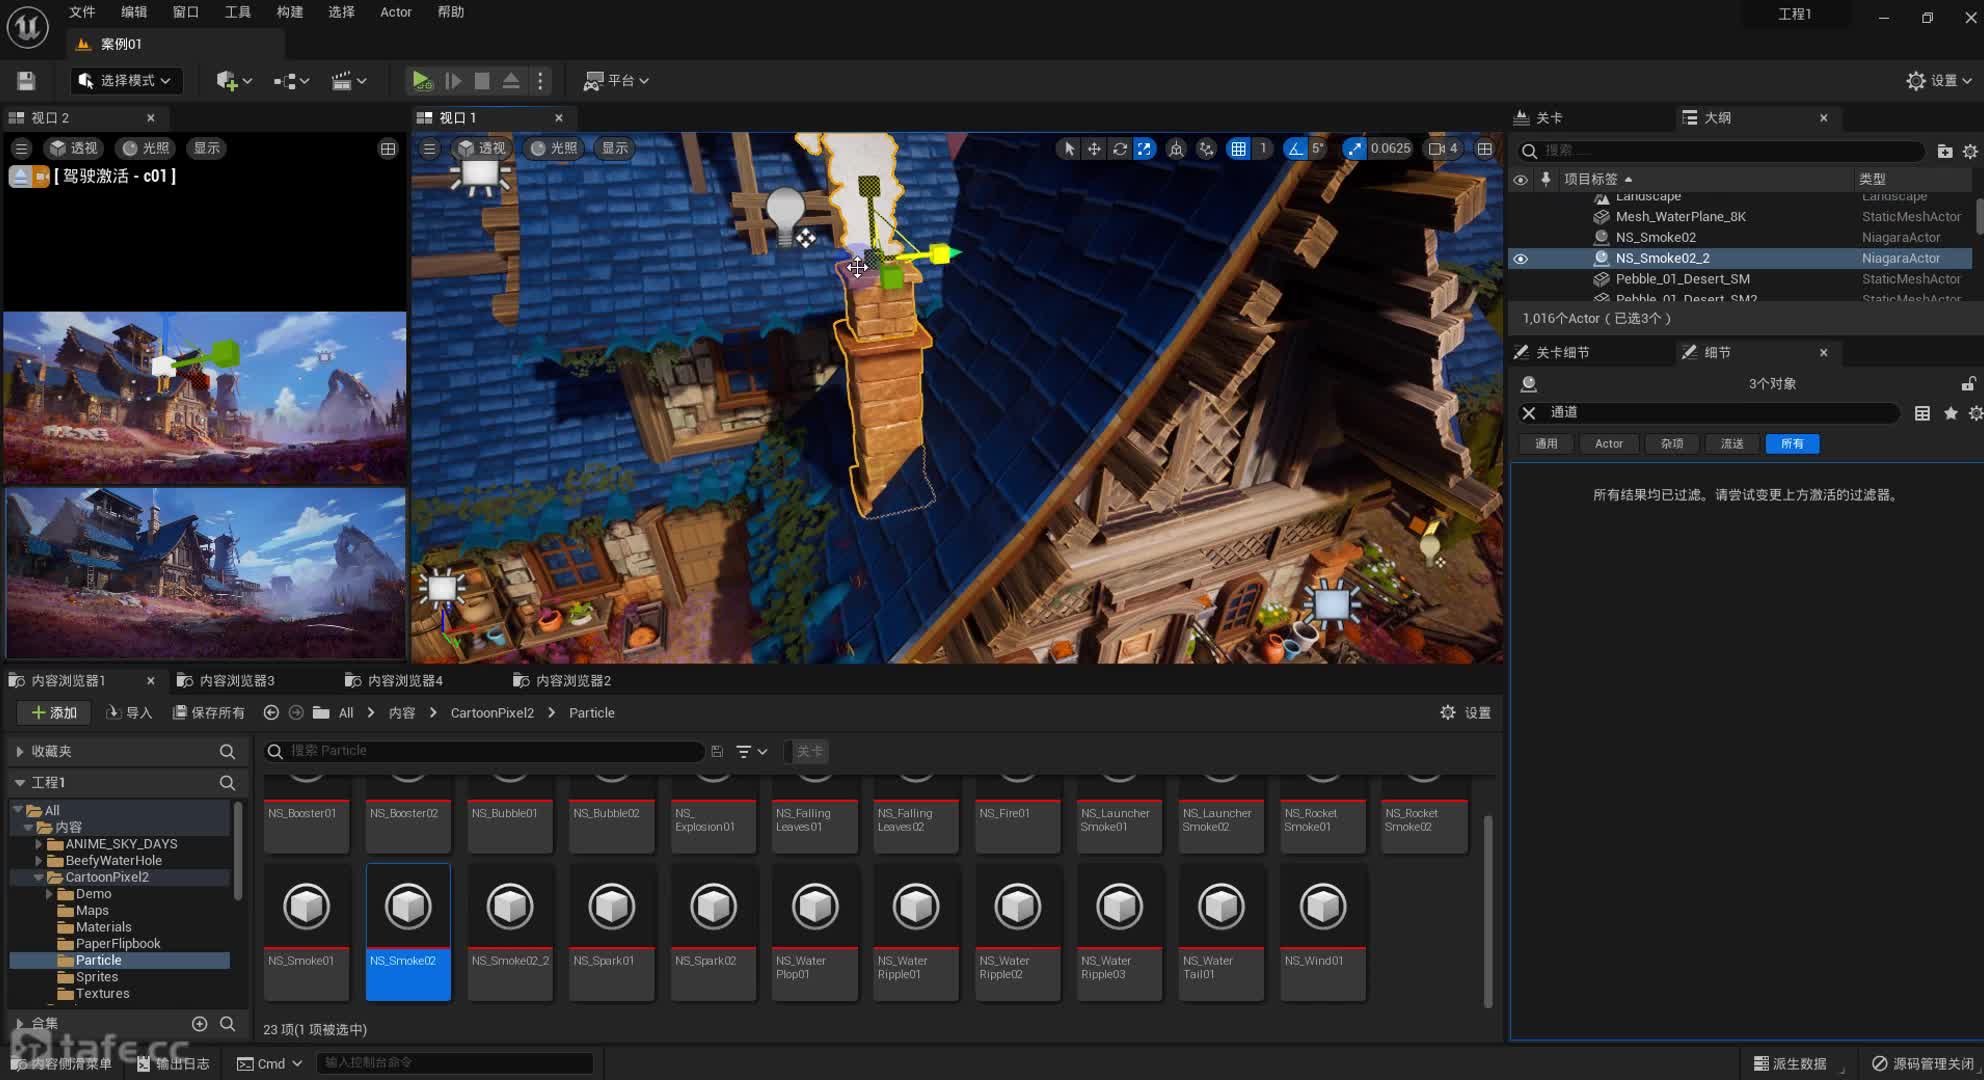Select NS_Smoke02 in the outliner
Image resolution: width=1984 pixels, height=1080 pixels.
(1655, 238)
